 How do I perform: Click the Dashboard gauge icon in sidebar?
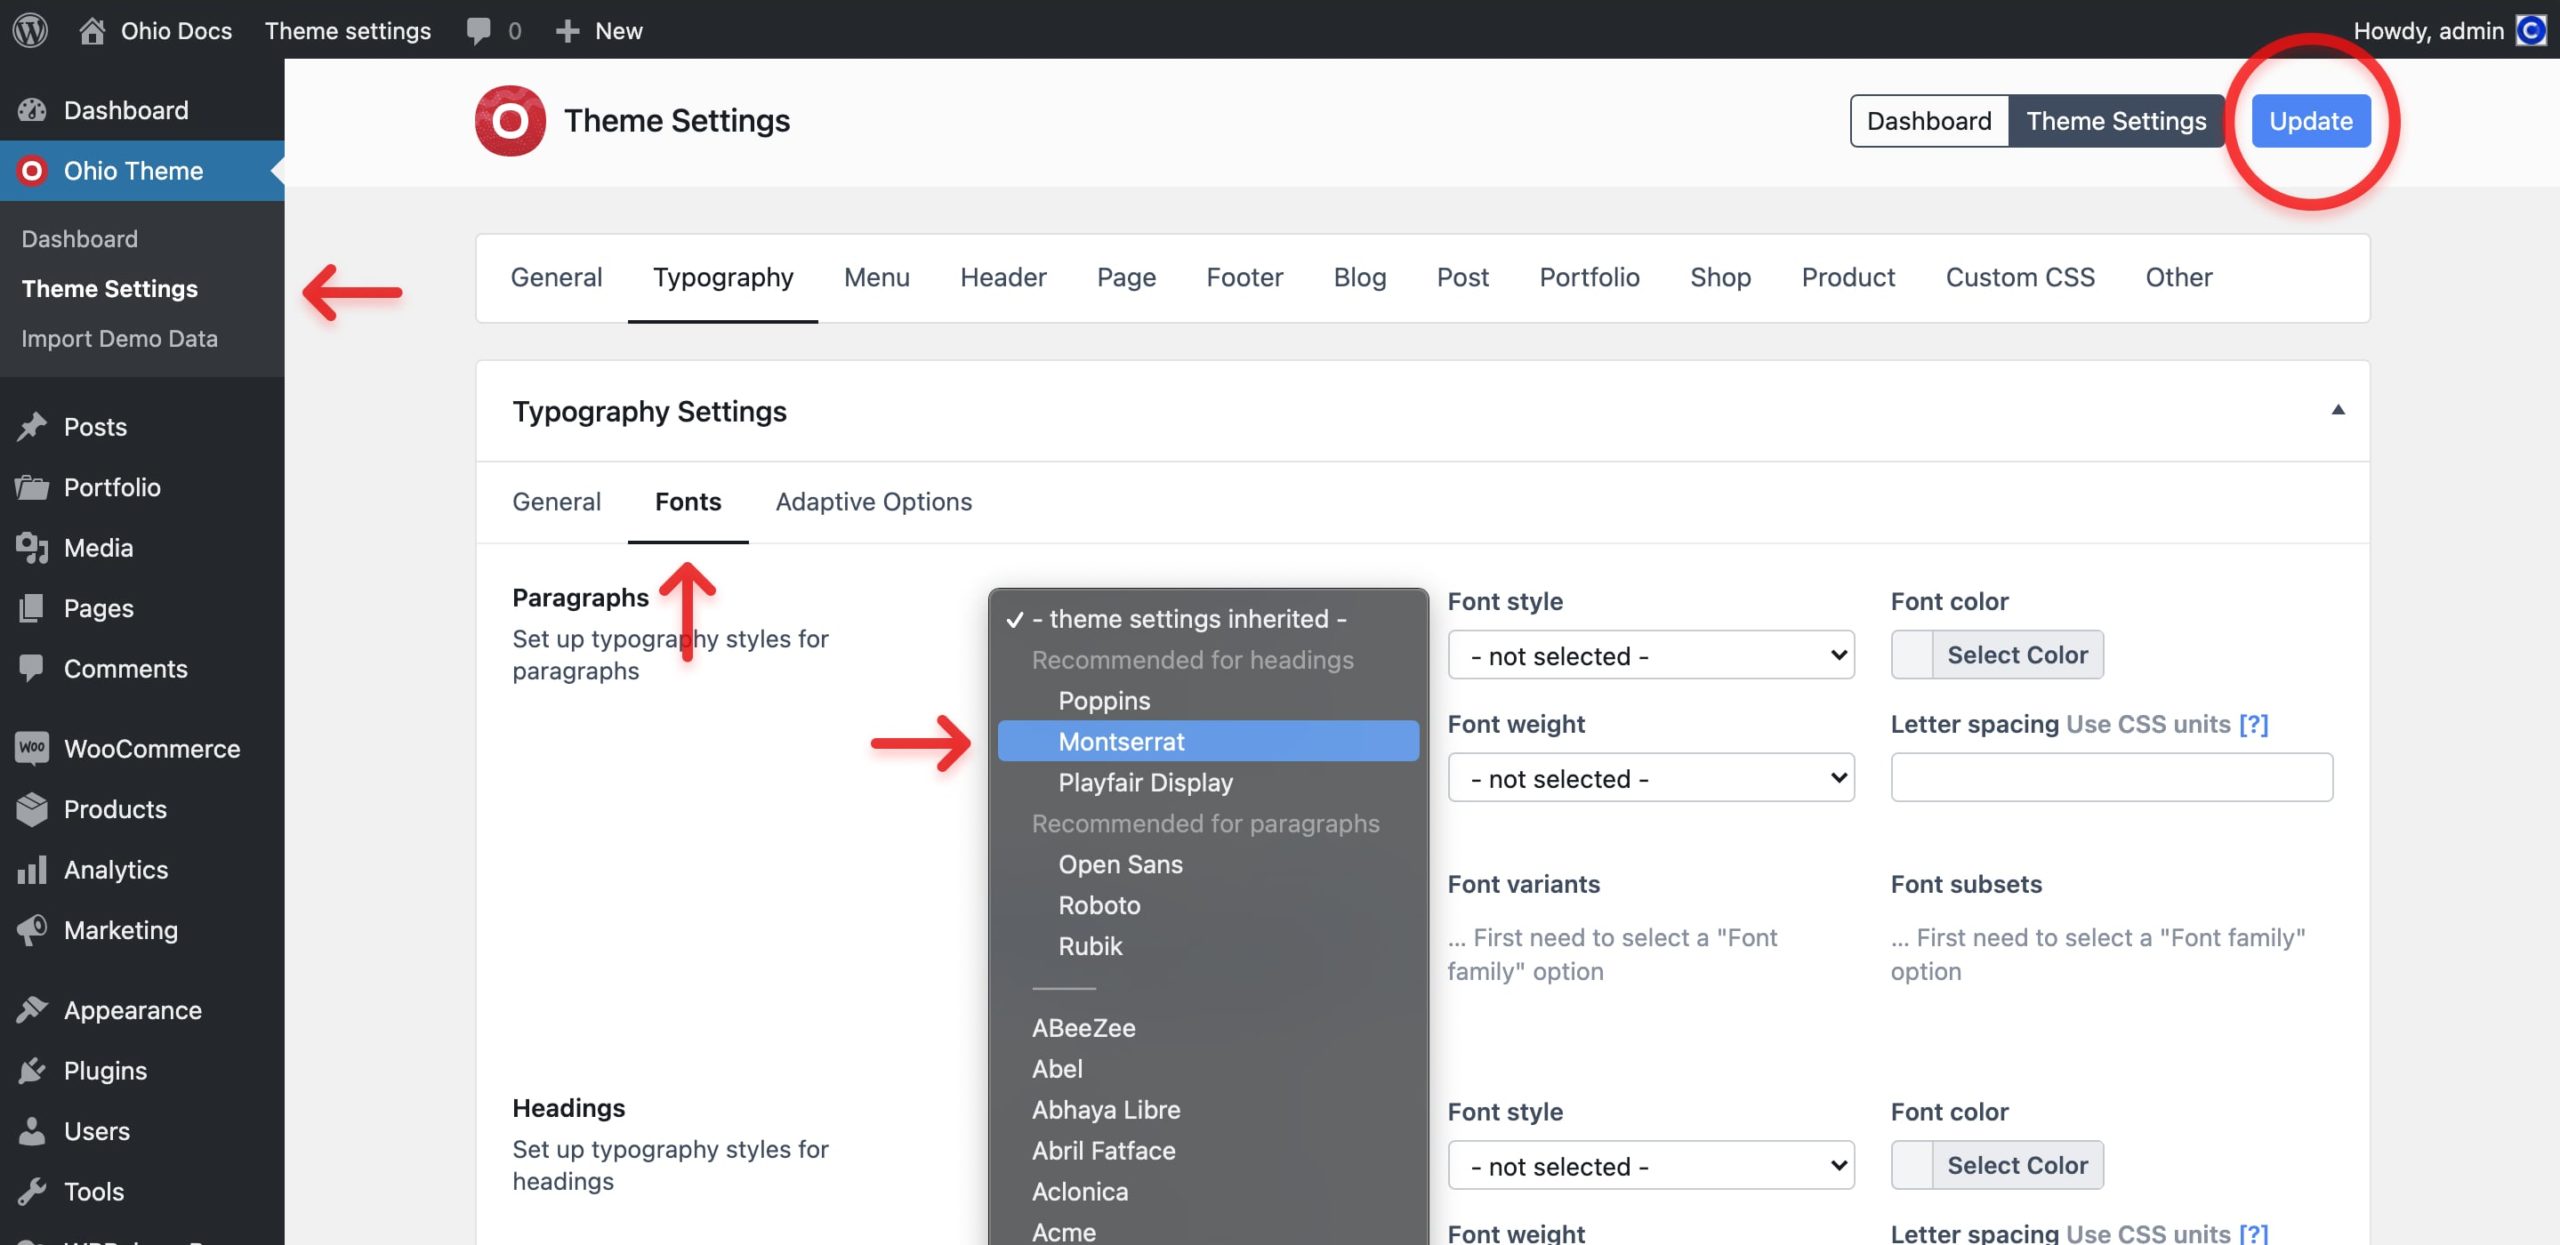click(x=32, y=110)
